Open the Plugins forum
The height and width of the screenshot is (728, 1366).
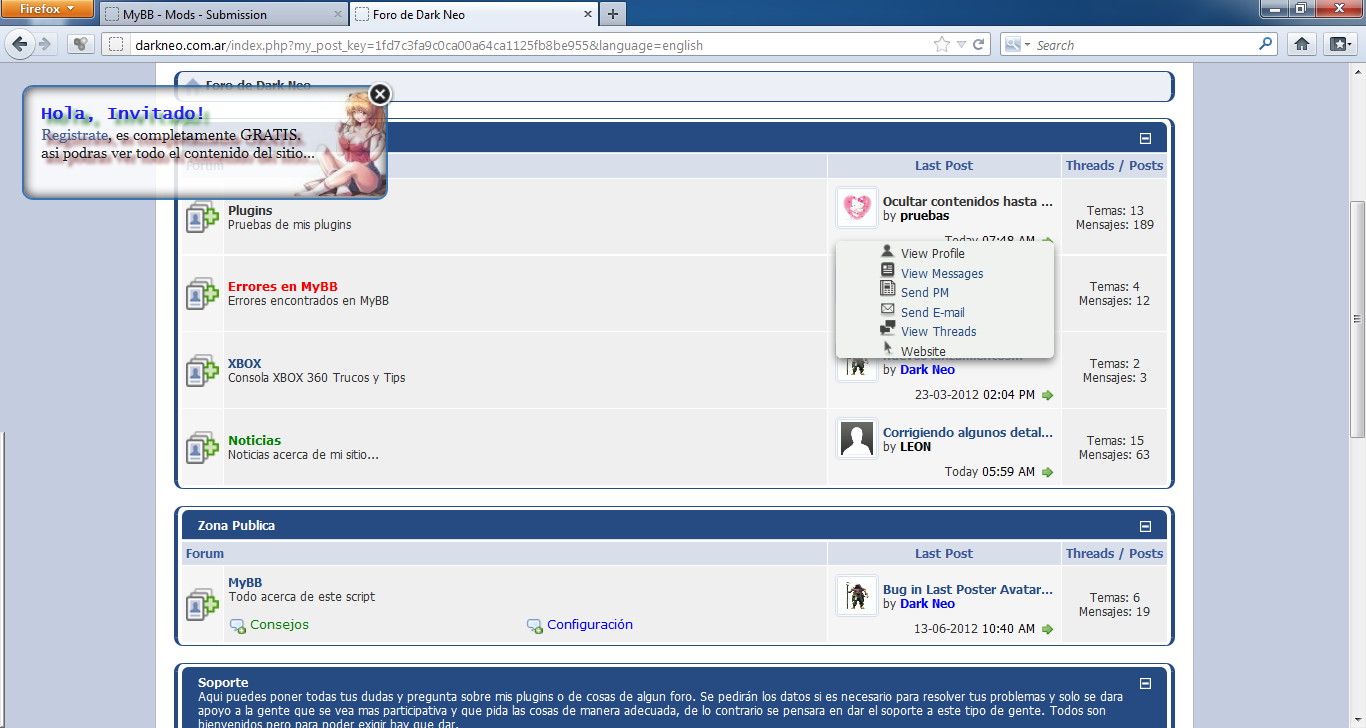[250, 211]
